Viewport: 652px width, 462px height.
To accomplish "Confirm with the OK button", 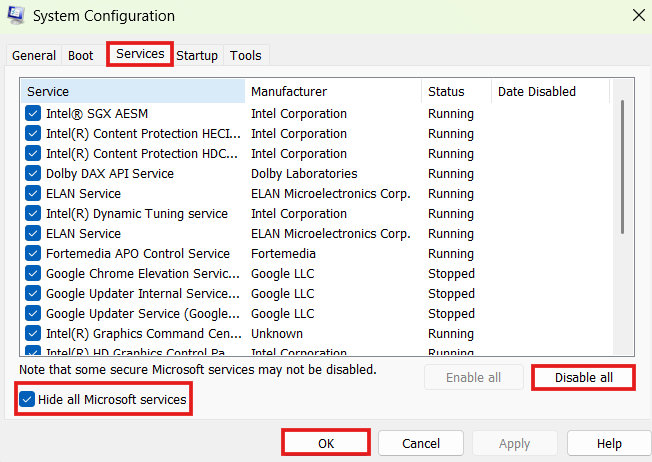I will [x=326, y=443].
